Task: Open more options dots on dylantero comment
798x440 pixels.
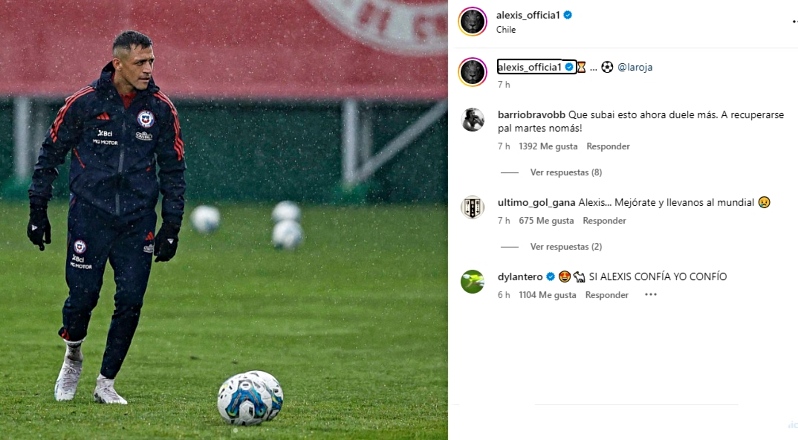Action: click(x=650, y=295)
